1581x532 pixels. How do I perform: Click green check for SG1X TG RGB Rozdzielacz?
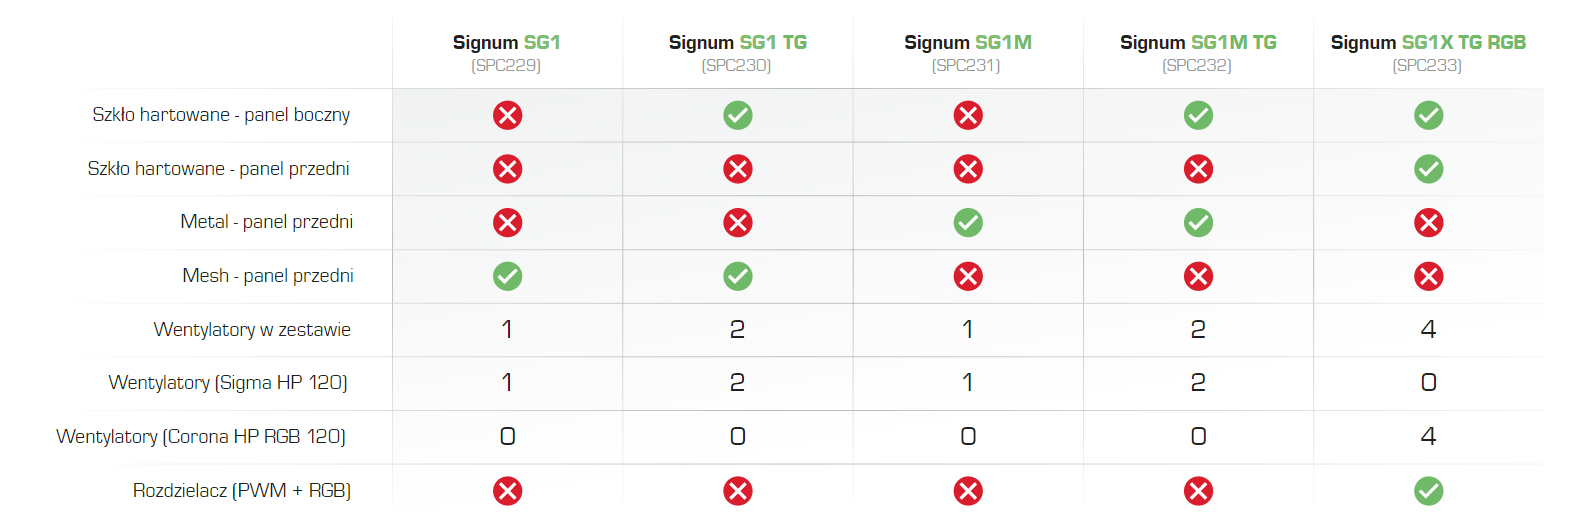tap(1428, 491)
